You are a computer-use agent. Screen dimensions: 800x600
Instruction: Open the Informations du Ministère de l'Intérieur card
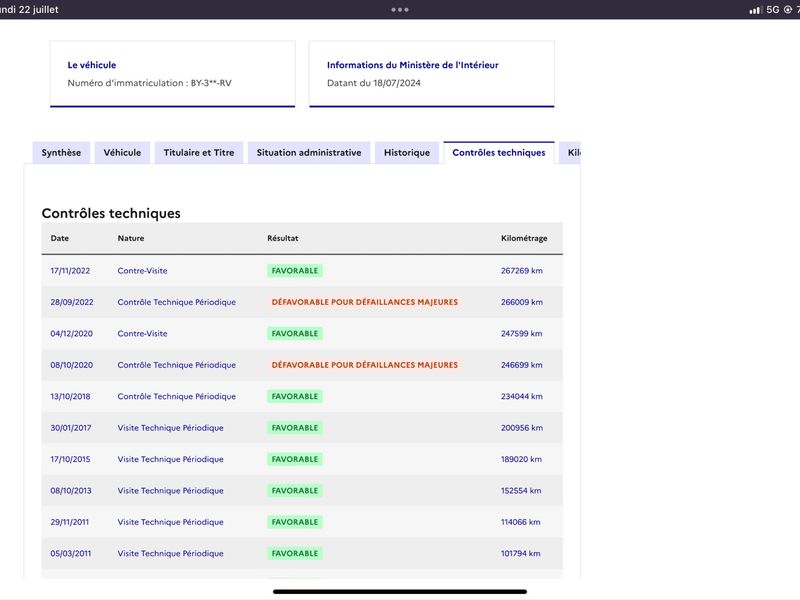point(432,74)
